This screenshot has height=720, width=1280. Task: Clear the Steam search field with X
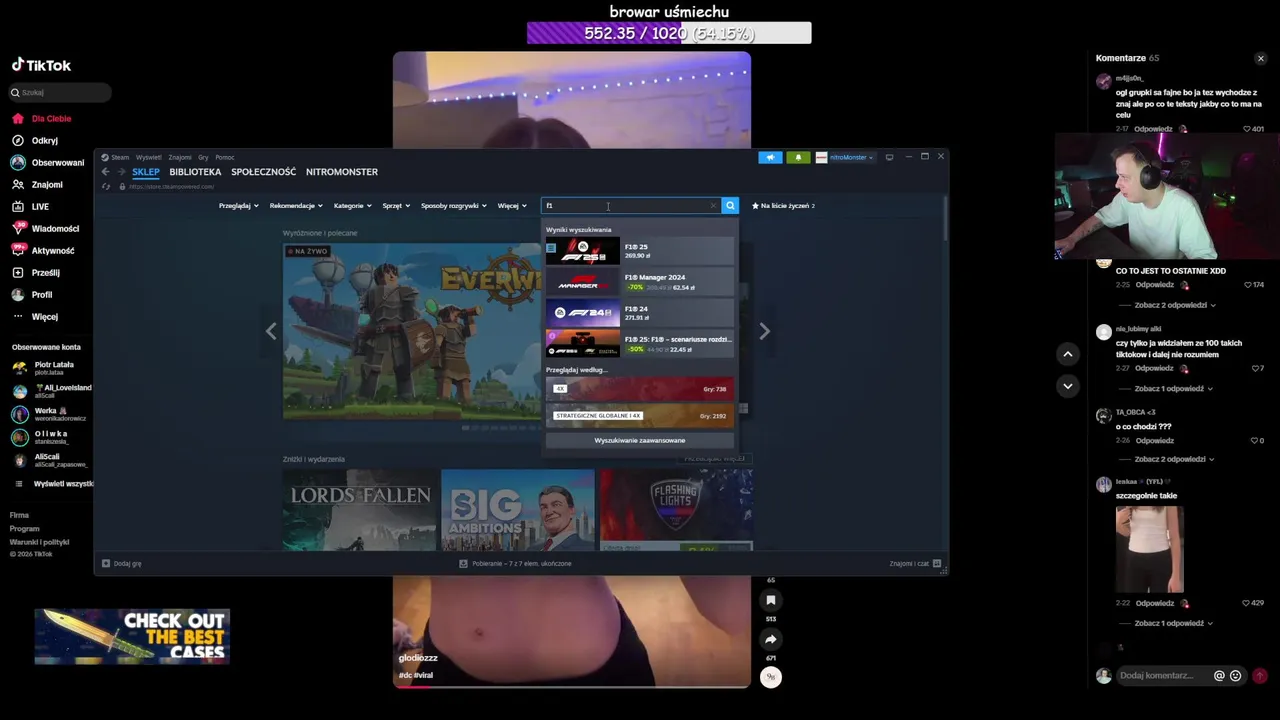click(x=713, y=206)
